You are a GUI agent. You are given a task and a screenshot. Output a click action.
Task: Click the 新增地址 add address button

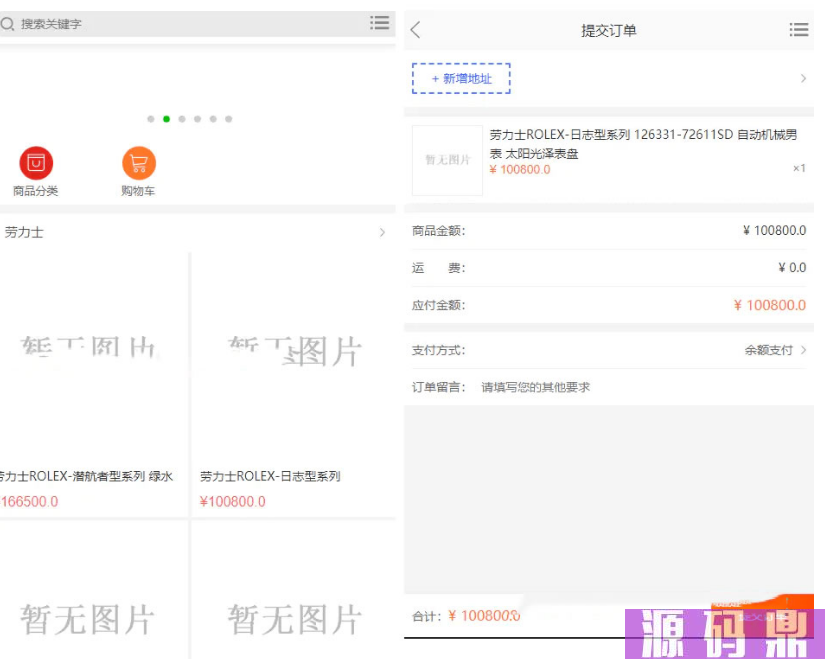click(x=461, y=78)
